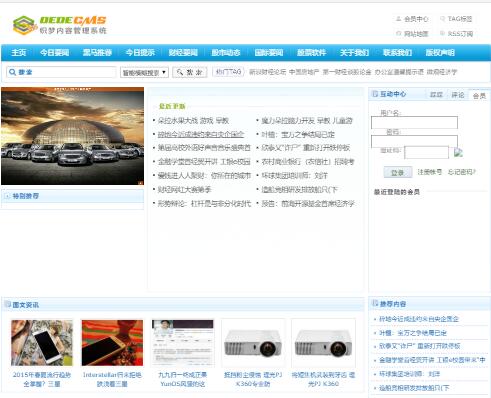Switch to the 评论 tab

click(x=458, y=95)
